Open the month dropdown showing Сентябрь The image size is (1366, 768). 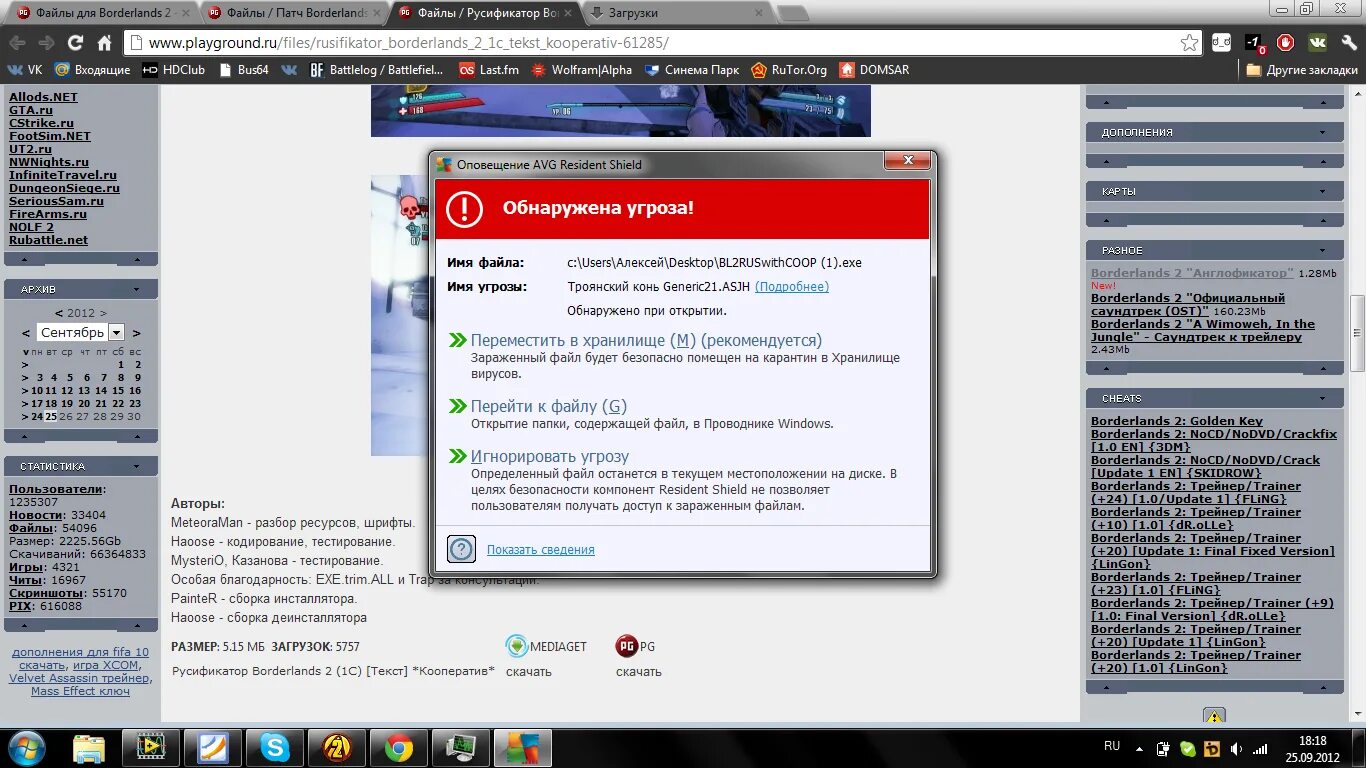[x=116, y=333]
